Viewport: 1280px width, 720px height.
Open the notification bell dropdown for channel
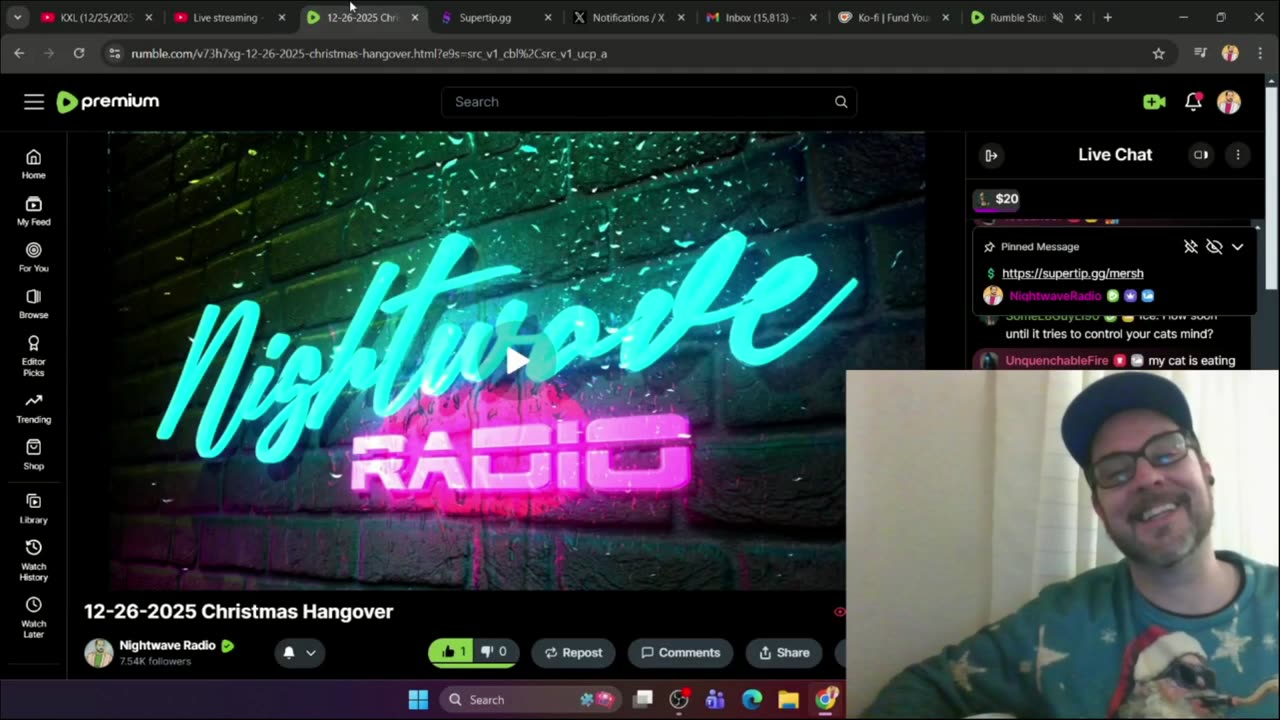point(299,652)
